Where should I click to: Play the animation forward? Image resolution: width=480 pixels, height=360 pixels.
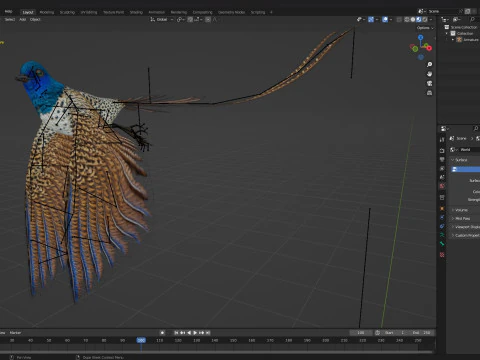[x=195, y=333]
